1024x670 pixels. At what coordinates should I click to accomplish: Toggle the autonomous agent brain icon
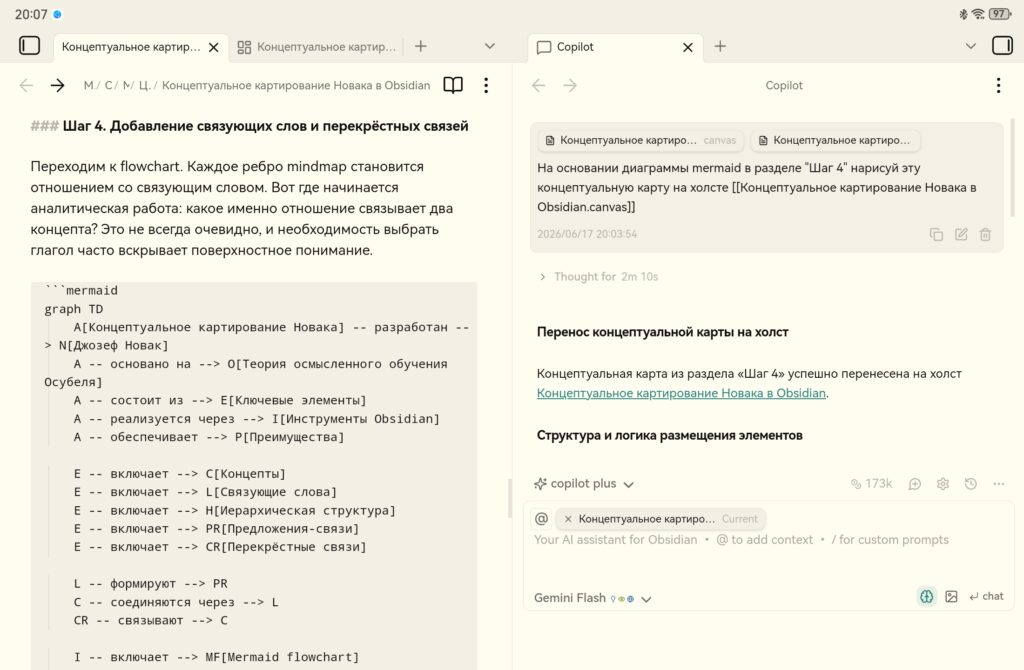coord(927,596)
